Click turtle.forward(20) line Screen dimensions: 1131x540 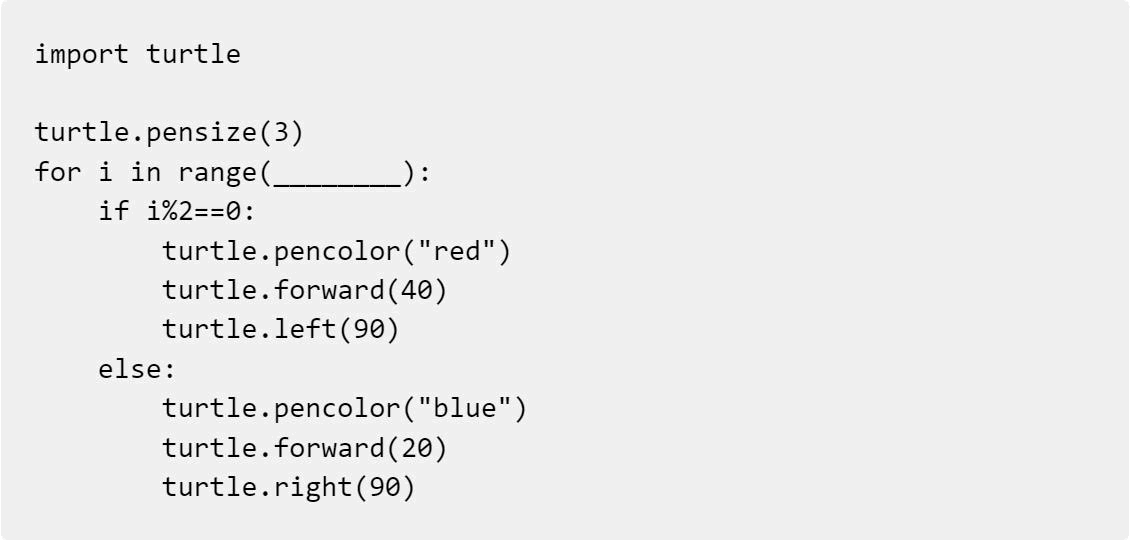[305, 448]
